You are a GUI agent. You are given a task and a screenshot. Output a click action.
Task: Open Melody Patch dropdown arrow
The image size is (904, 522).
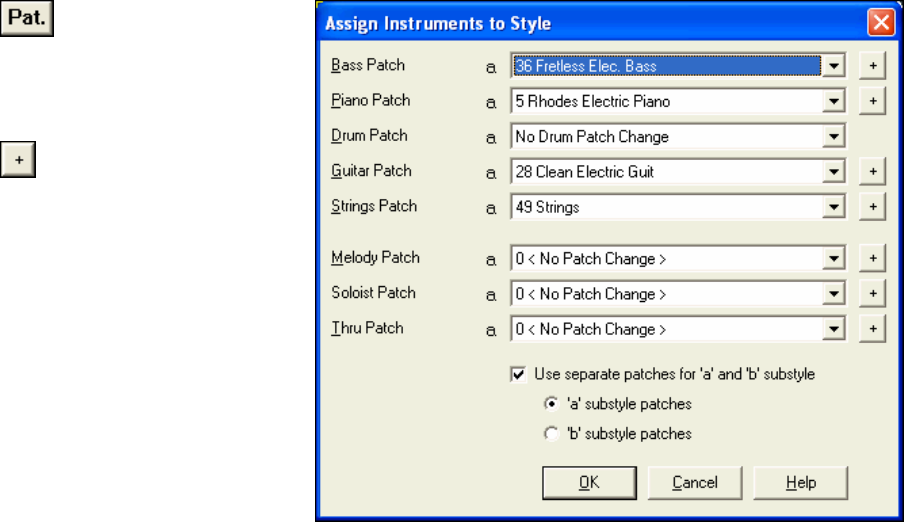834,259
